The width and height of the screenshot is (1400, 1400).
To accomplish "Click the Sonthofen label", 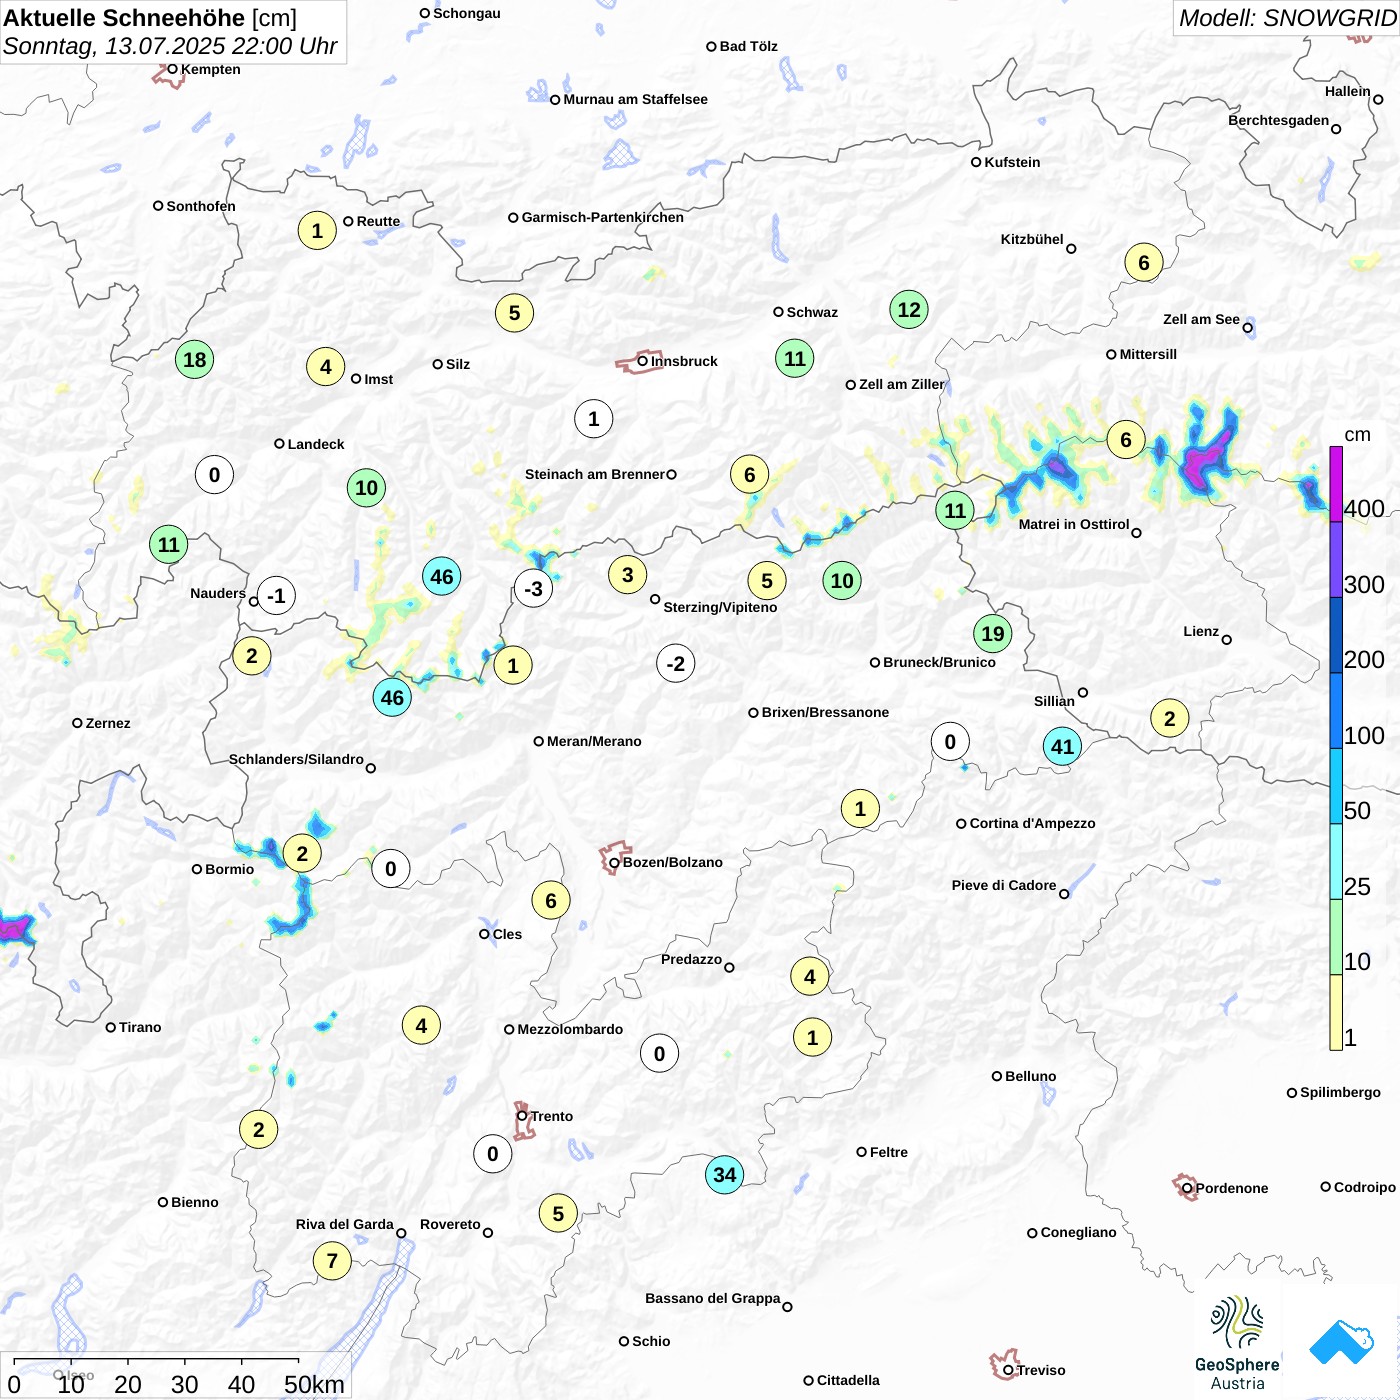I will [x=201, y=206].
